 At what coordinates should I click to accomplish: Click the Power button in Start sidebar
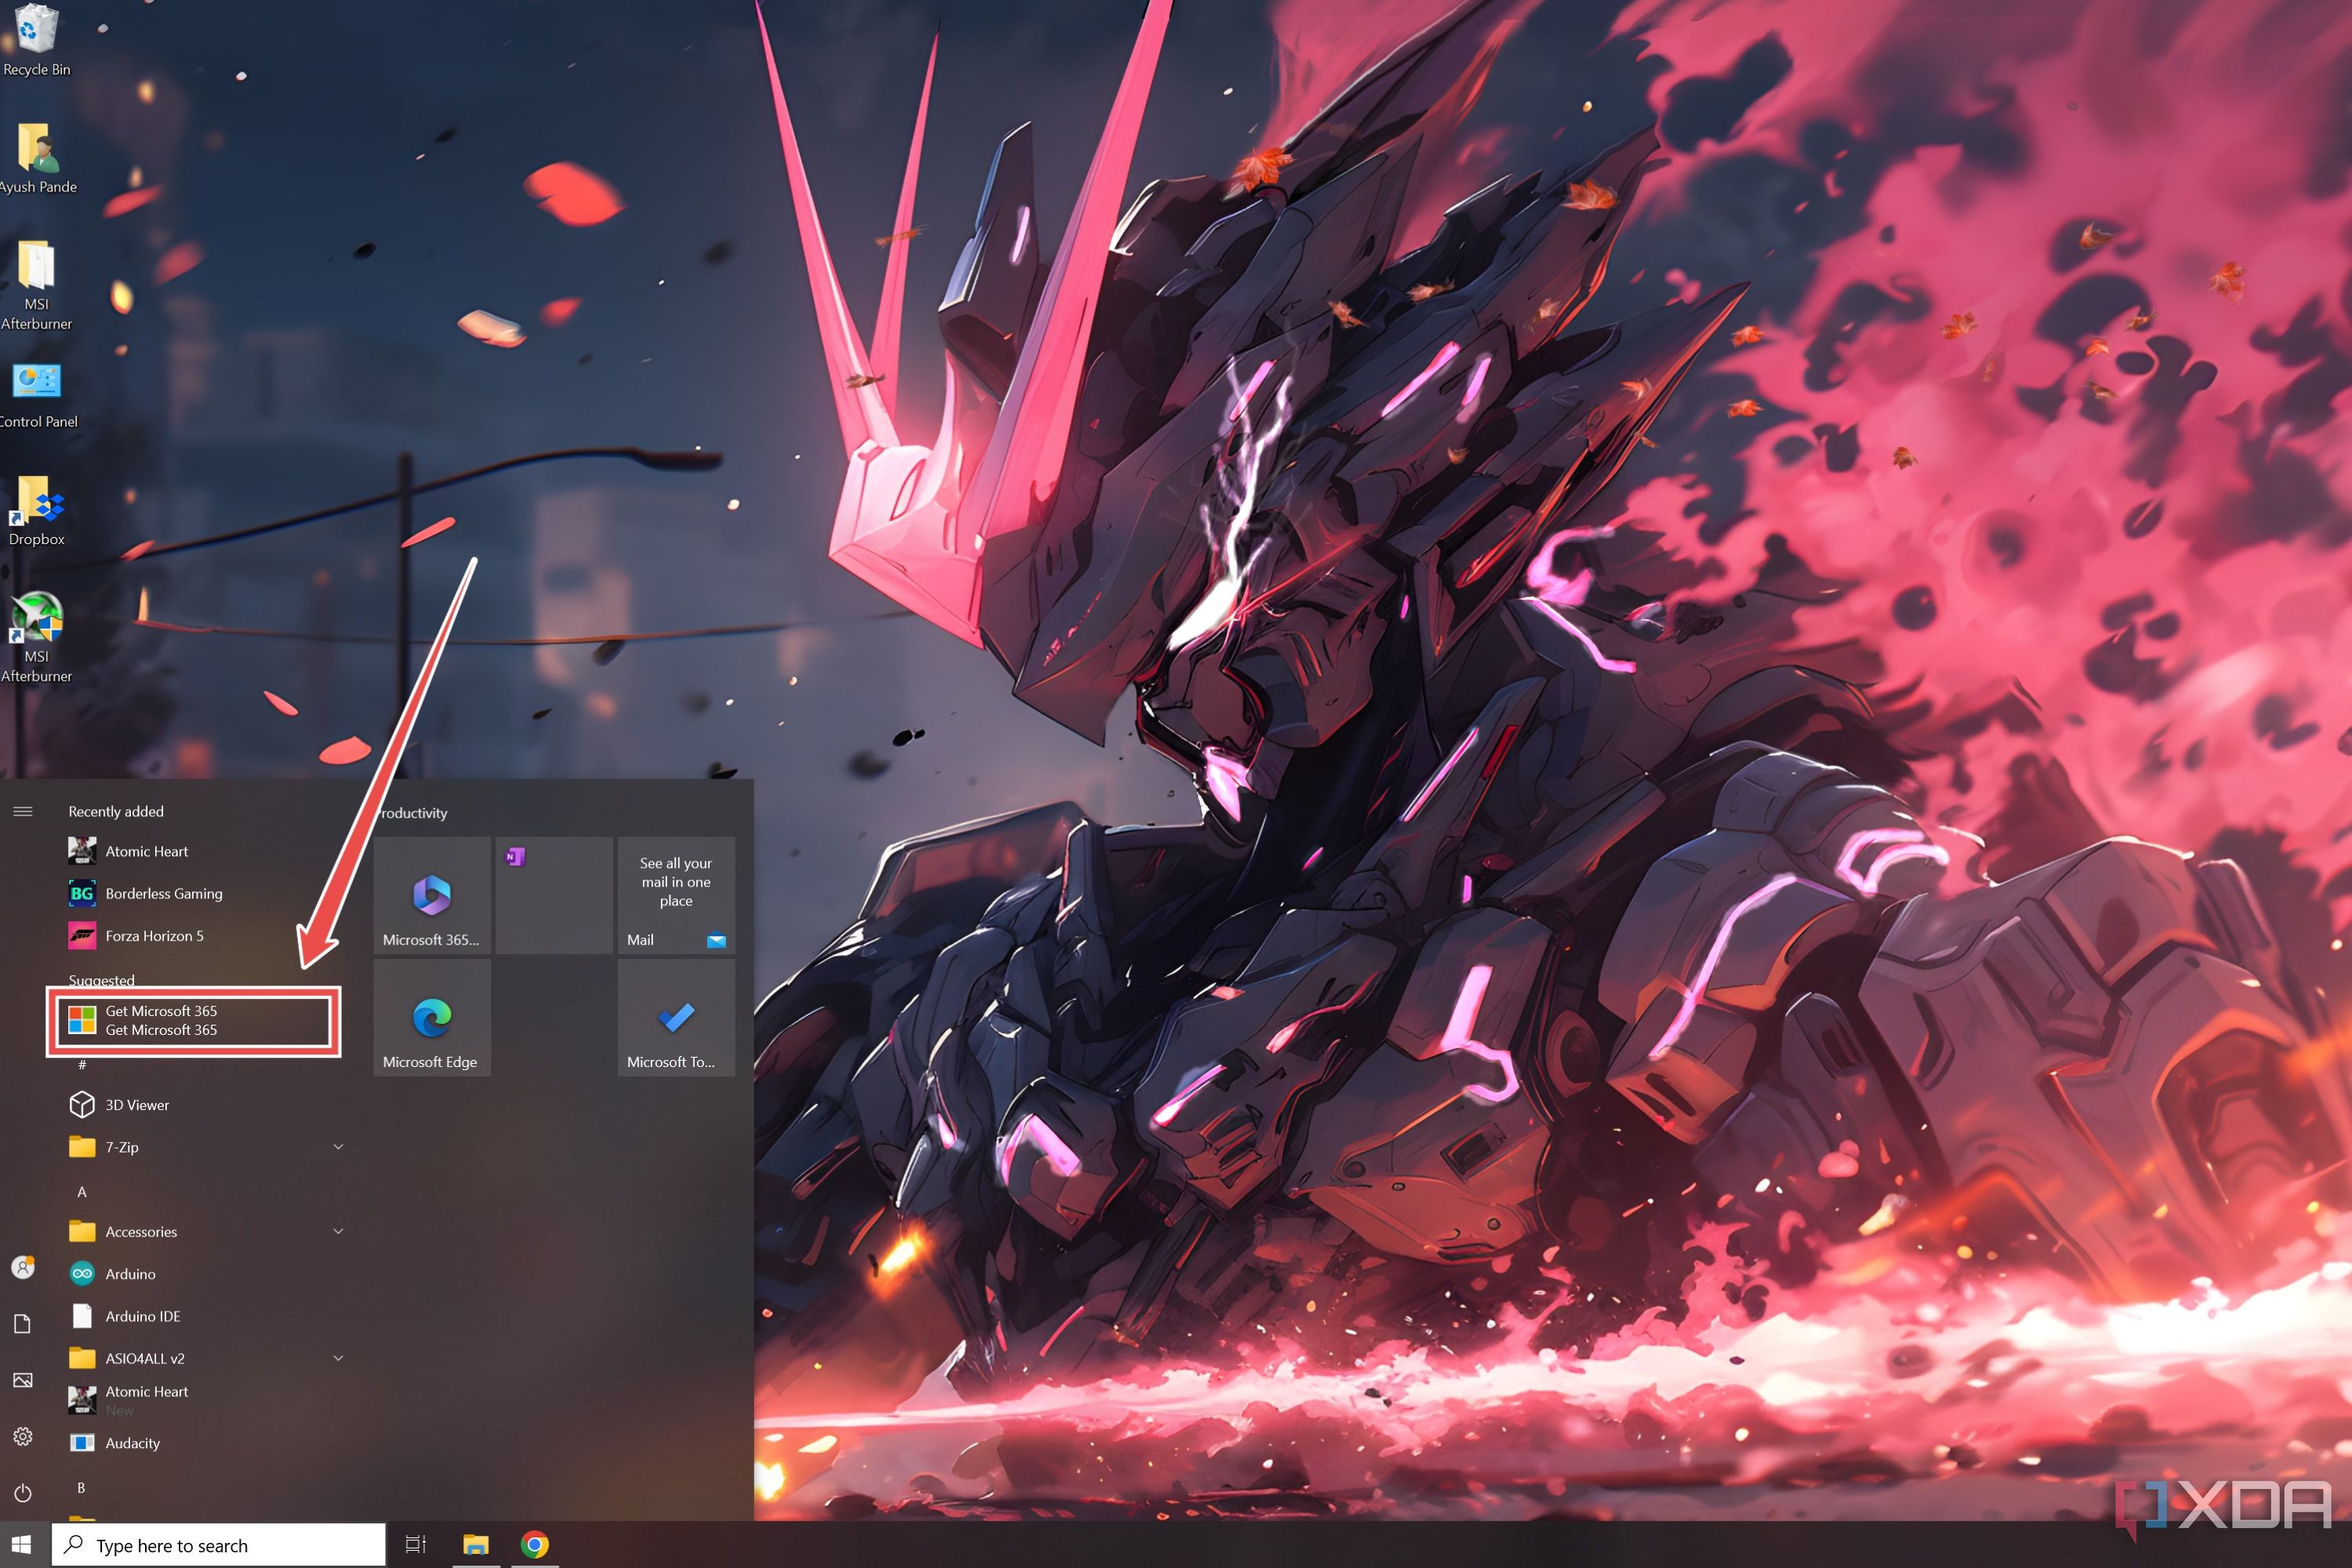23,1493
